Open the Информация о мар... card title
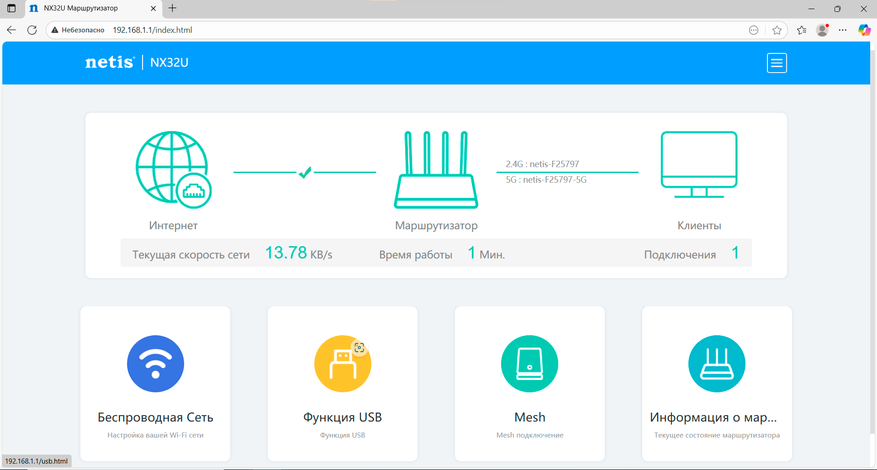 coord(716,417)
